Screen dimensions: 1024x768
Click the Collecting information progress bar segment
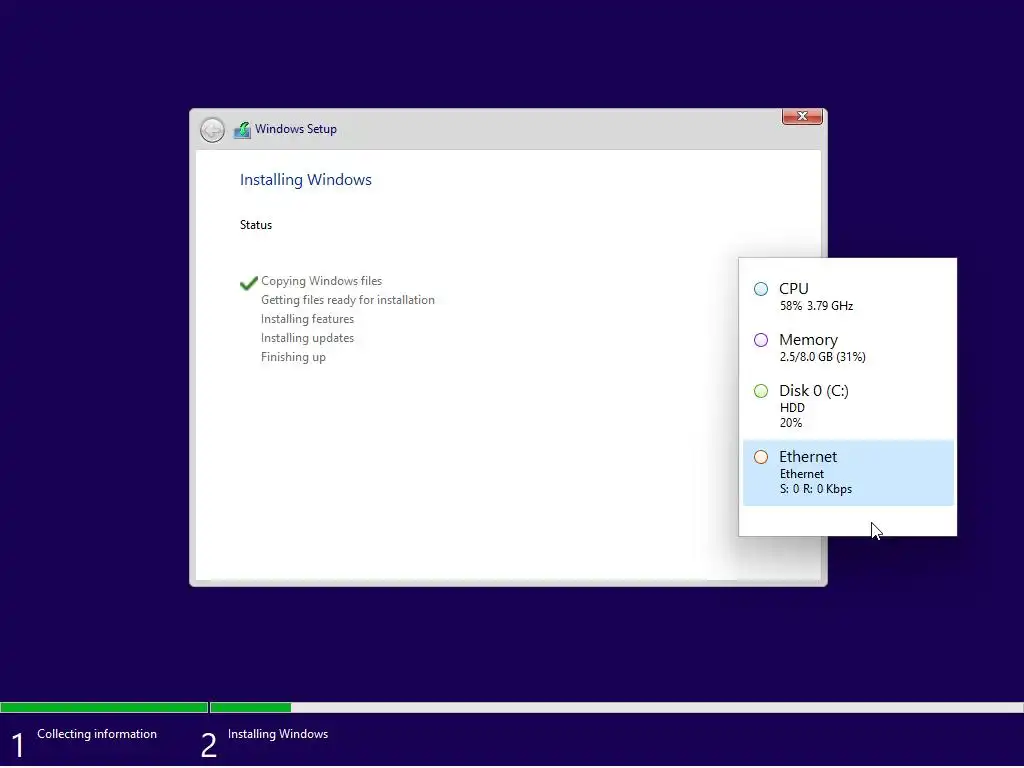(104, 707)
